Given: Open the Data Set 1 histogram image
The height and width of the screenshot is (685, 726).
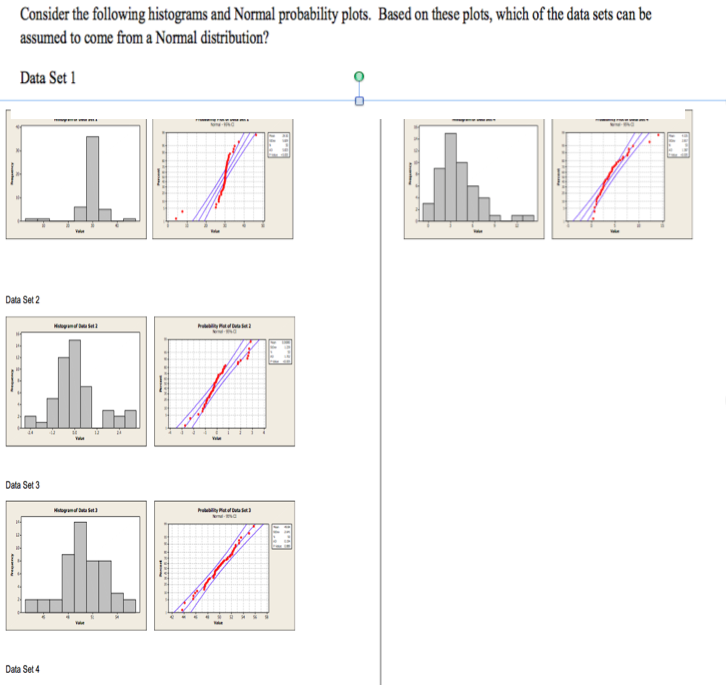Looking at the screenshot, I should (76, 179).
